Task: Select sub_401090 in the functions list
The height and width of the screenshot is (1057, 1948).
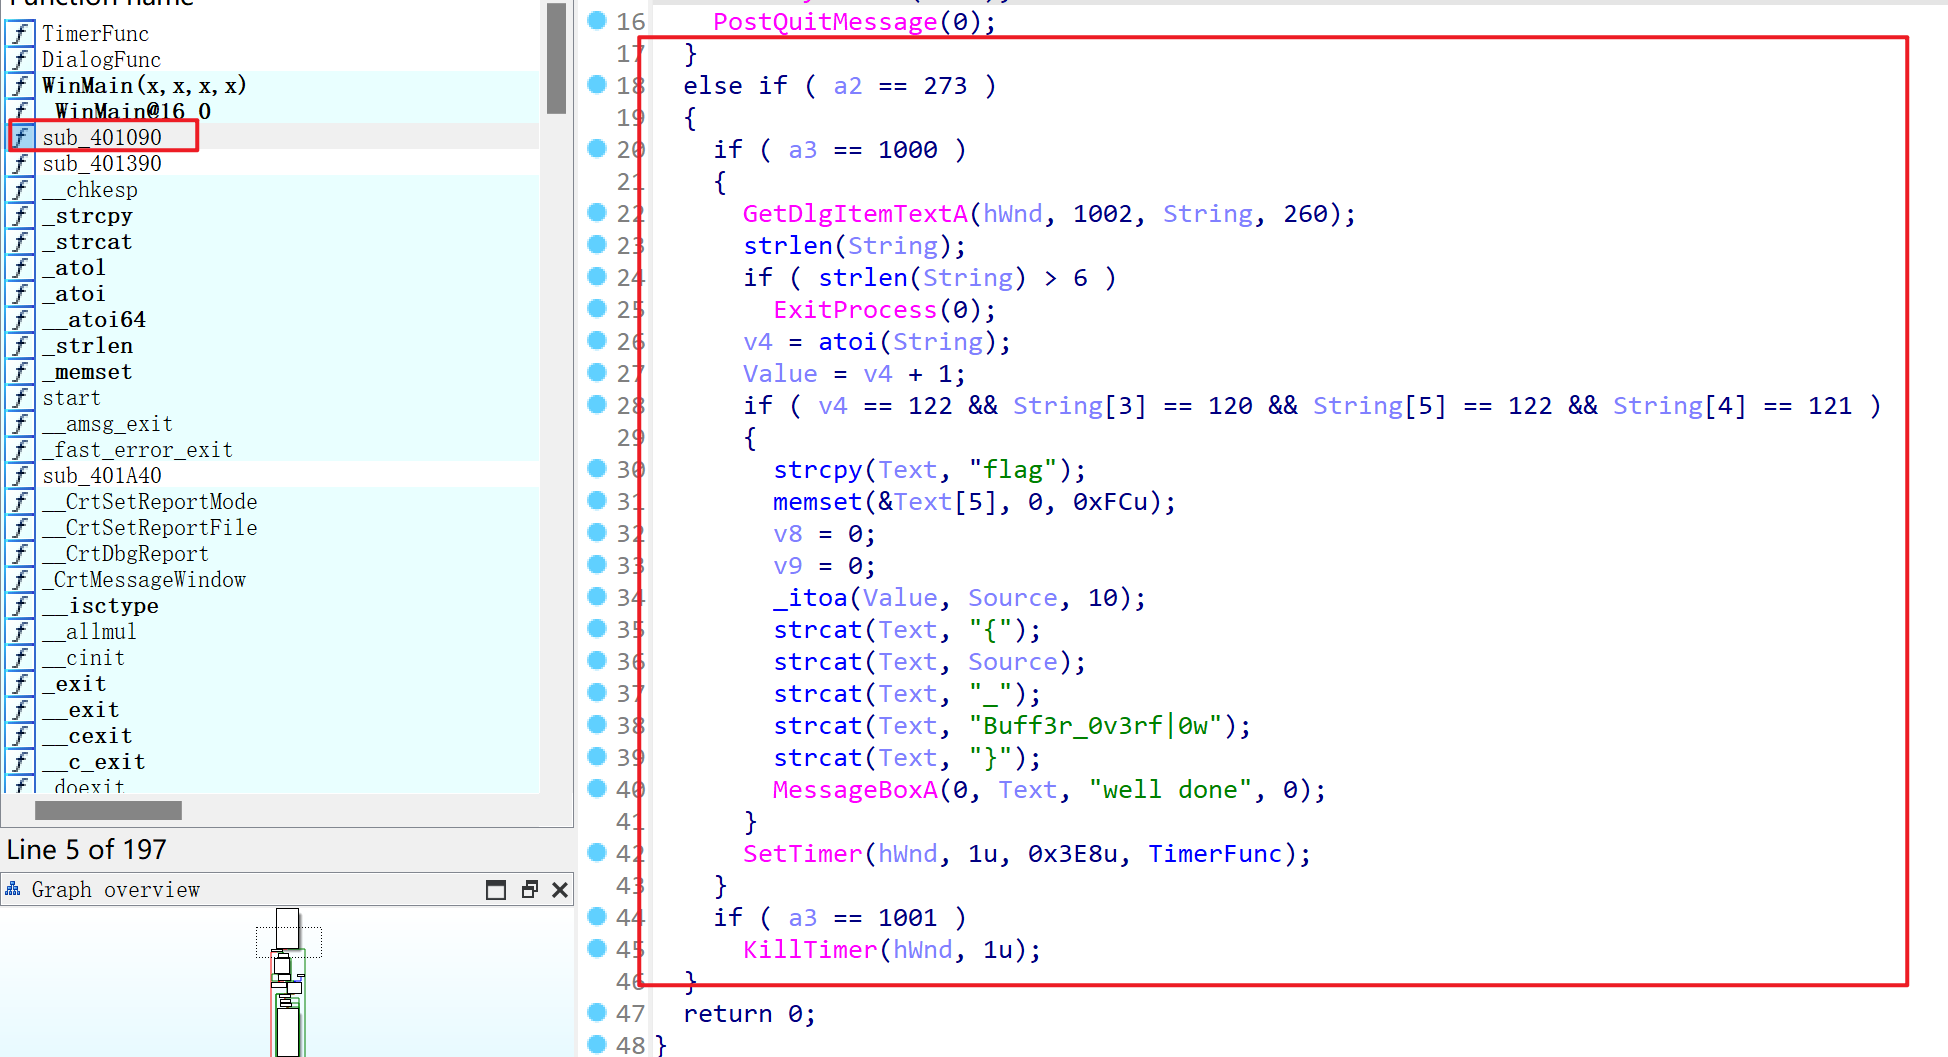Action: (102, 137)
